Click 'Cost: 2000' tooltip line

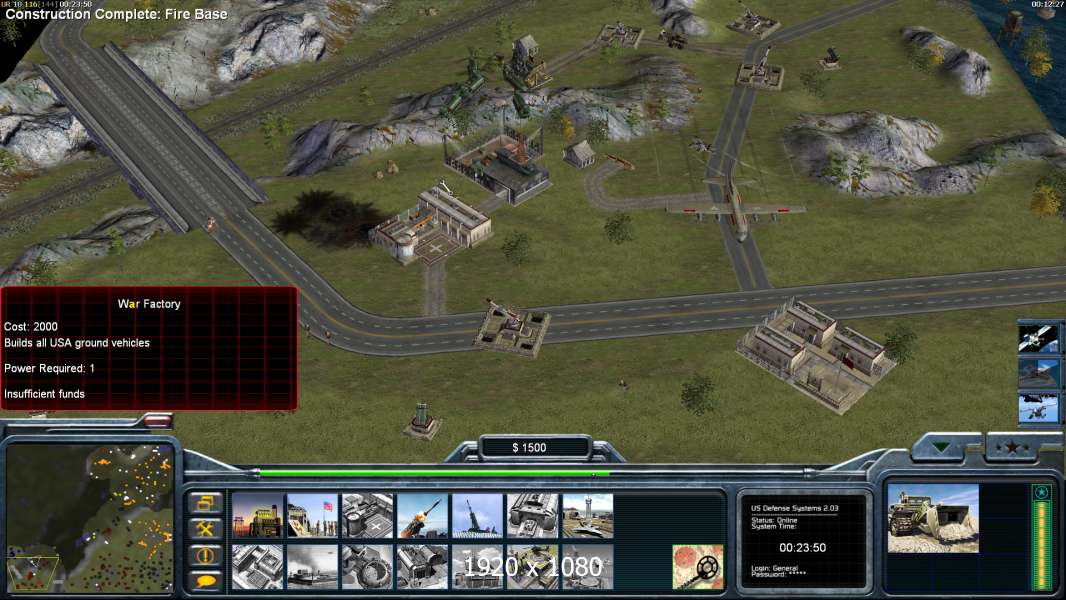[x=31, y=326]
